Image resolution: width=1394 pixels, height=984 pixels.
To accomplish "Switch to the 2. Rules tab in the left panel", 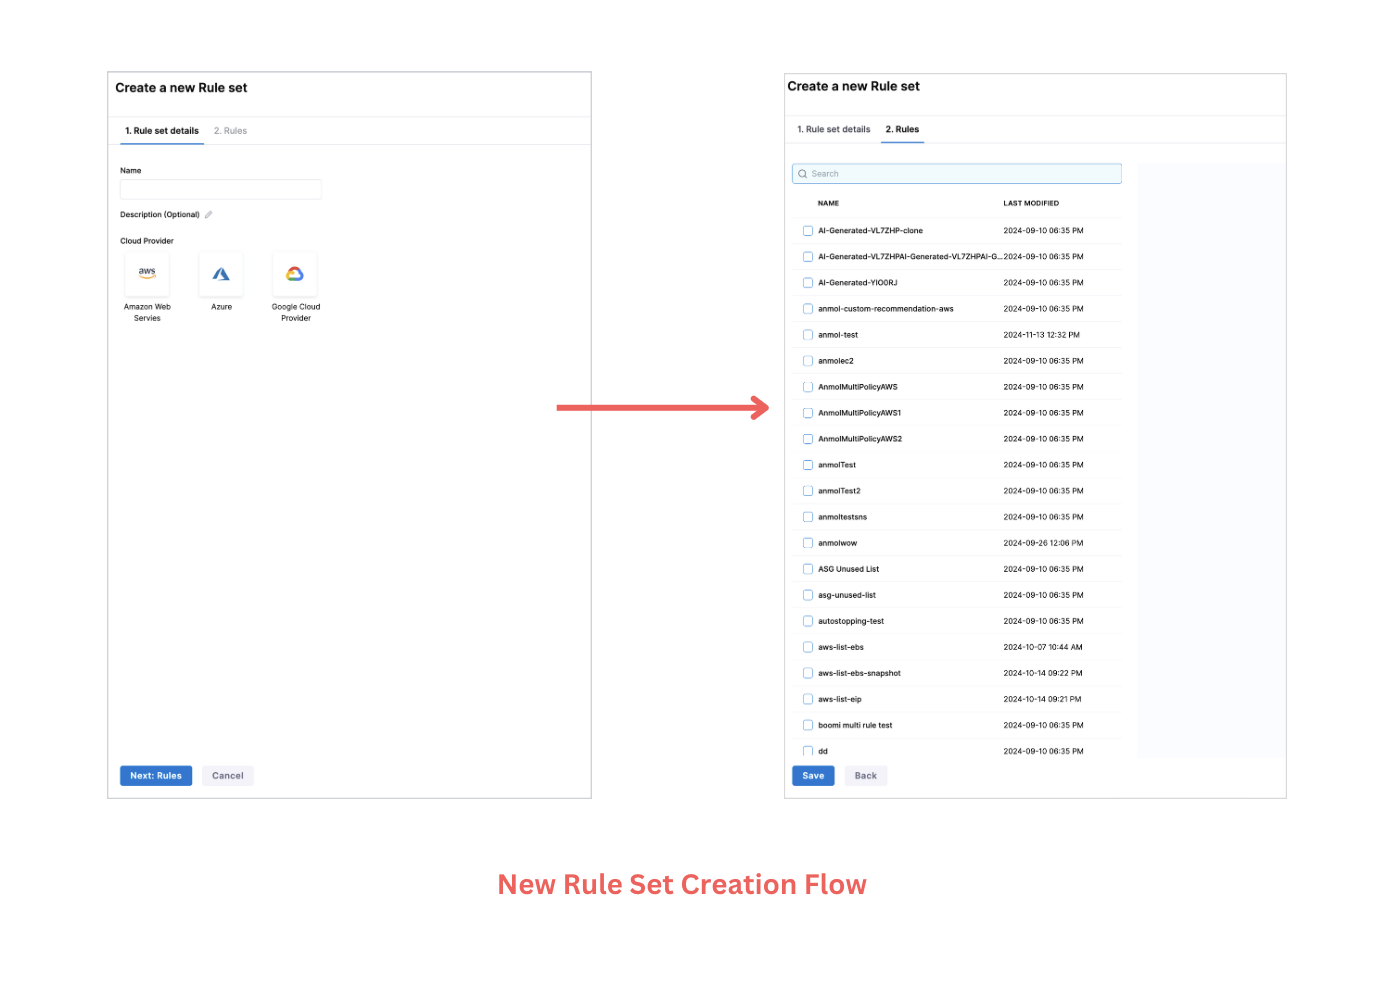I will pos(230,131).
